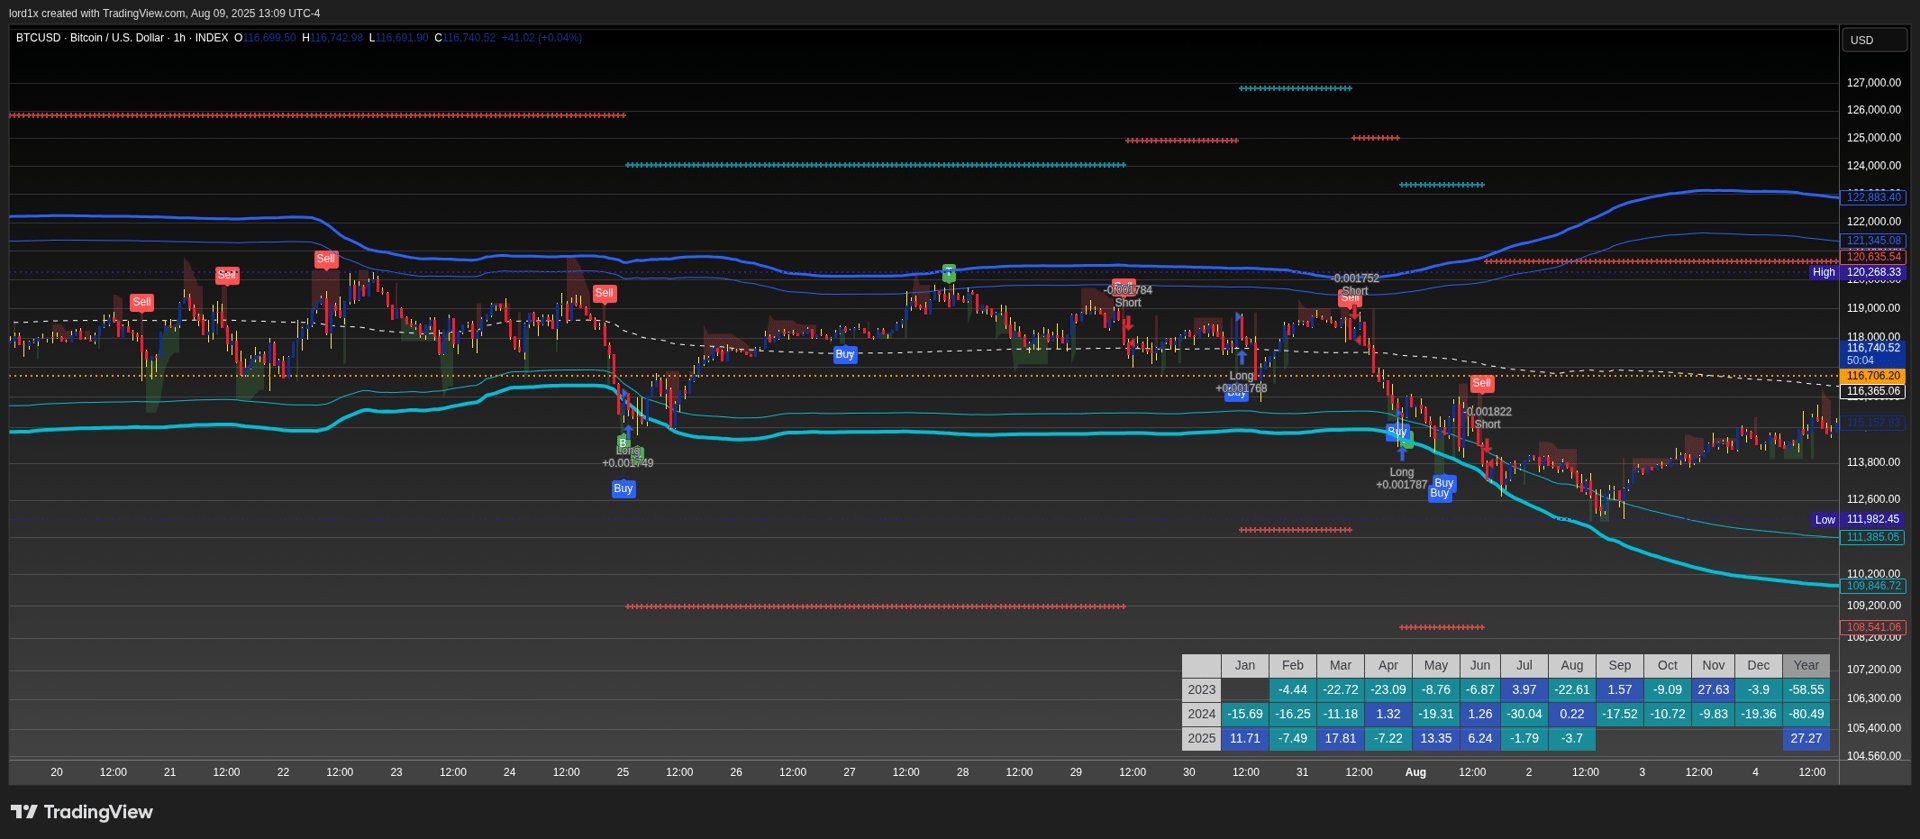Screen dimensions: 1920x839
Task: Select the low value L116,691.90 in legend
Action: click(x=398, y=38)
